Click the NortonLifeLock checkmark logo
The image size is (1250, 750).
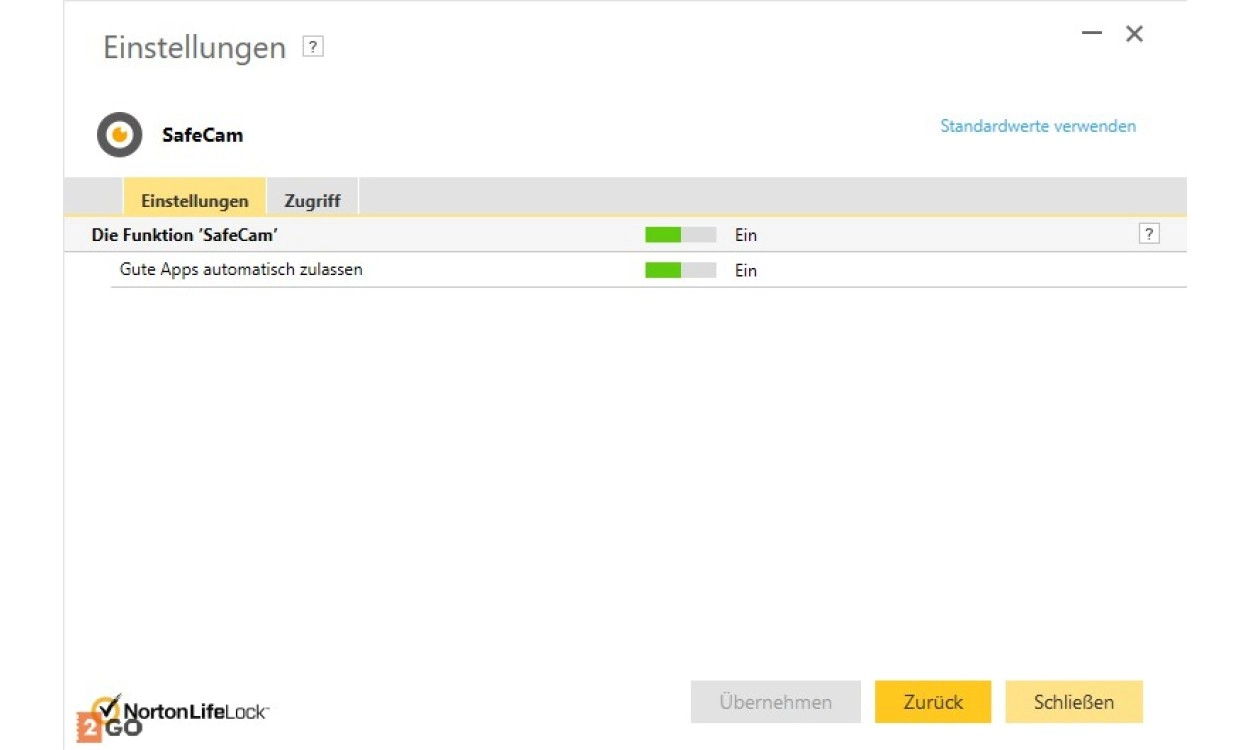107,706
